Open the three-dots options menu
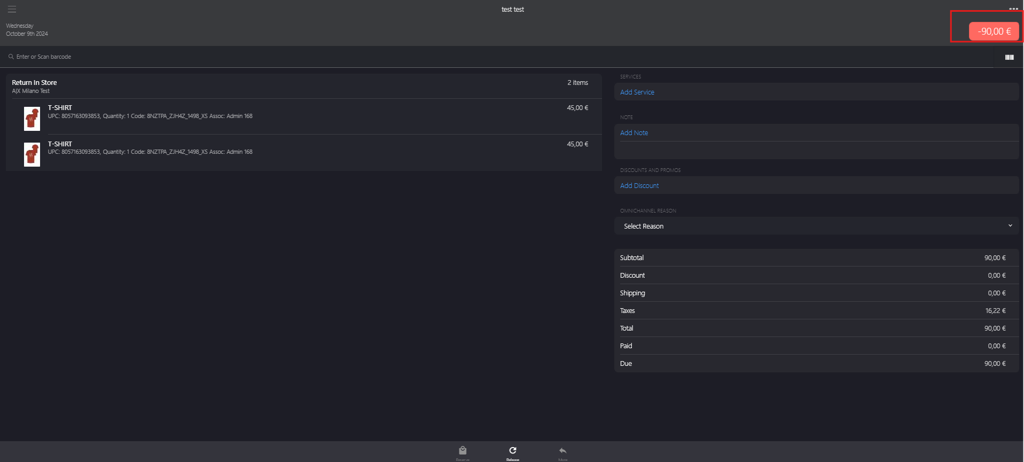 coord(1014,8)
